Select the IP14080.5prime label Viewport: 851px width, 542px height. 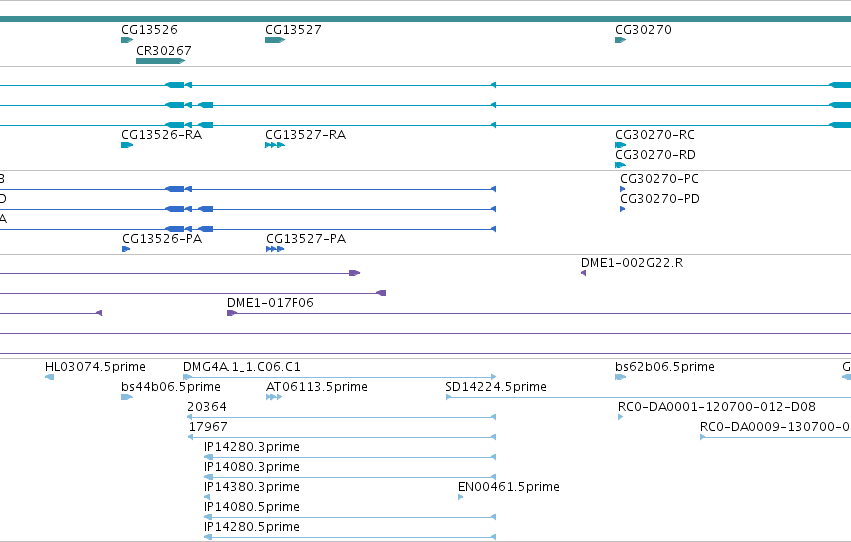(x=251, y=507)
